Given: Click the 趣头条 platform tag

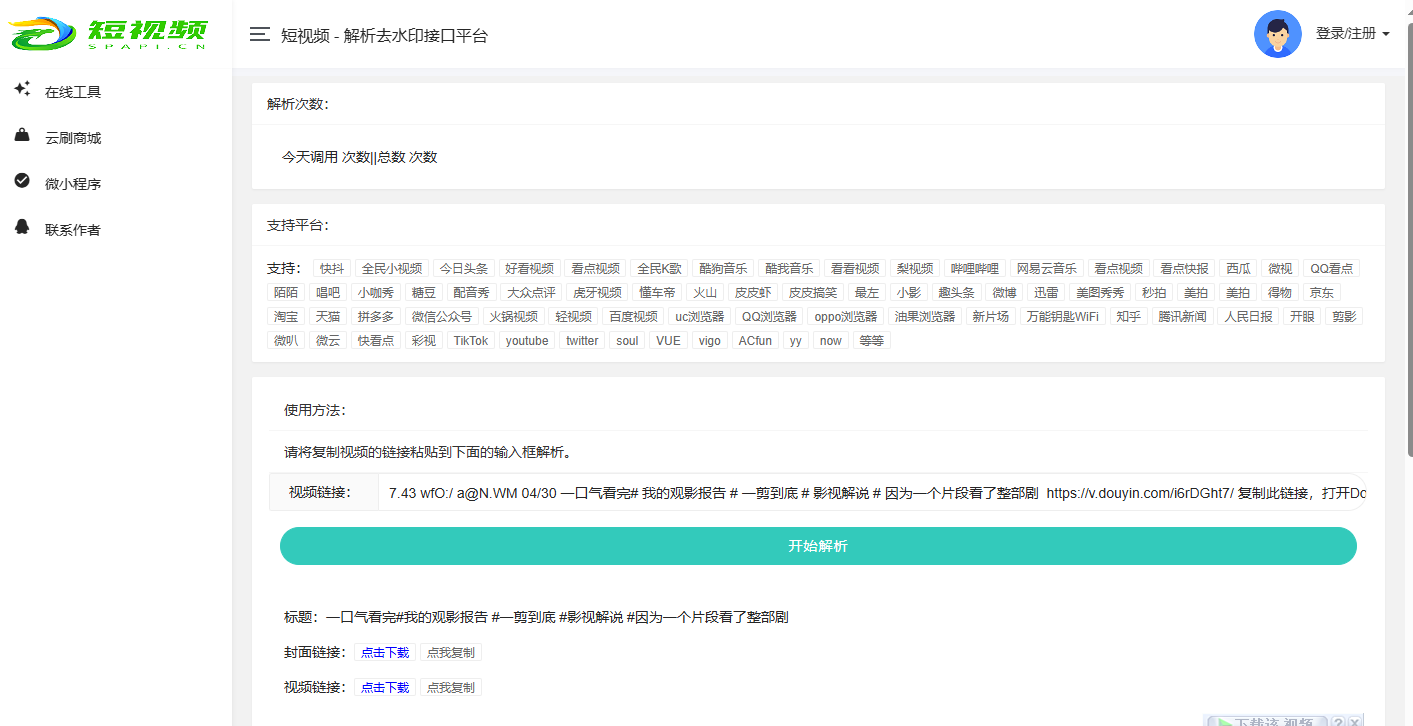Looking at the screenshot, I should click(956, 293).
